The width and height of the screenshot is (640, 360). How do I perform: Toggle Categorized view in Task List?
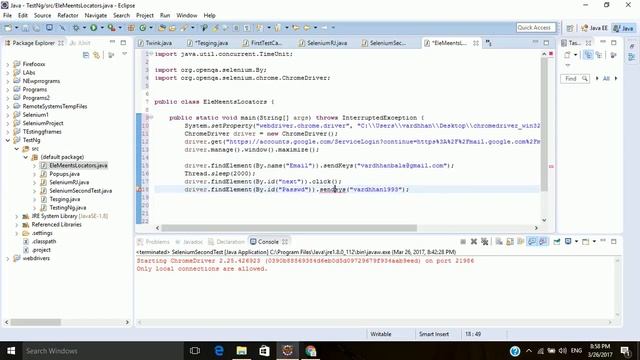tap(588, 55)
